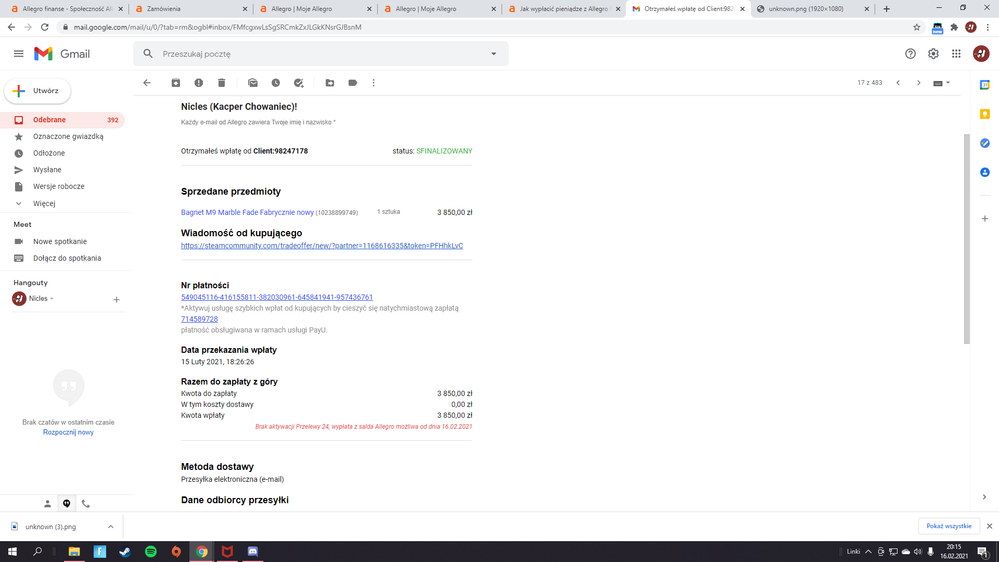Report the email as spam
This screenshot has height=562, width=999.
(199, 83)
